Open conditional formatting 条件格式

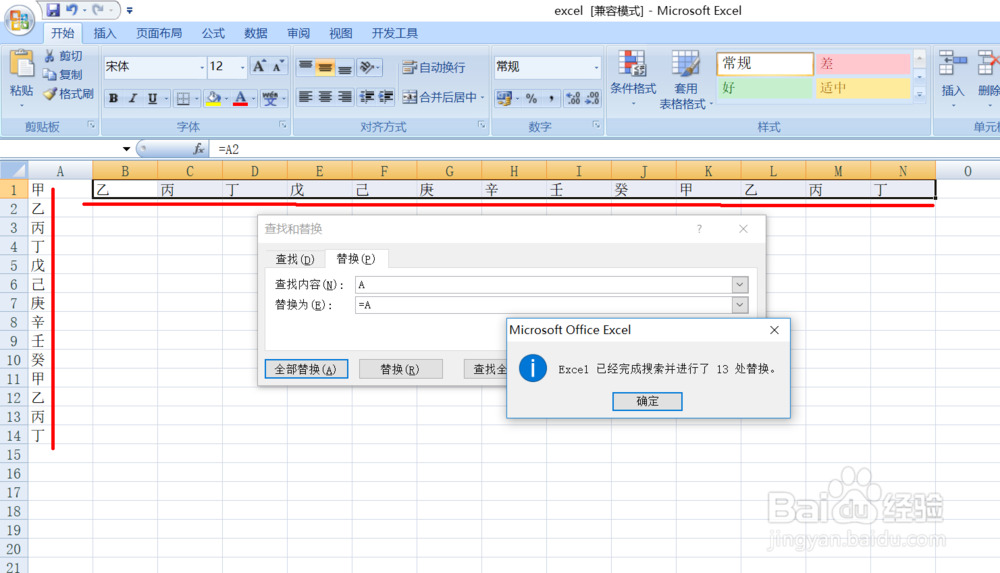[633, 79]
